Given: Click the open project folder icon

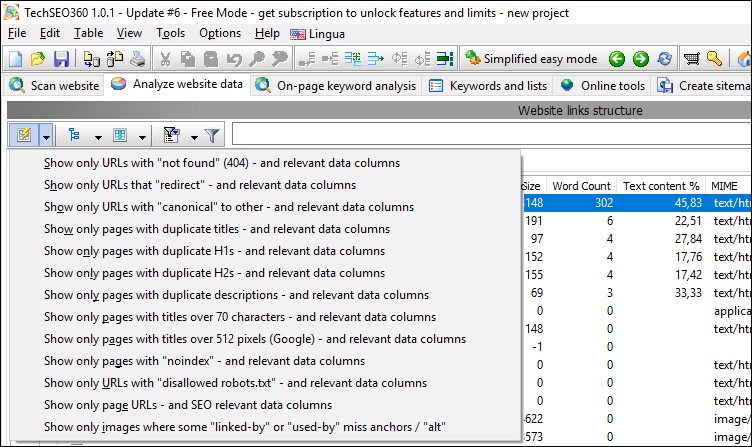Looking at the screenshot, I should coord(38,59).
